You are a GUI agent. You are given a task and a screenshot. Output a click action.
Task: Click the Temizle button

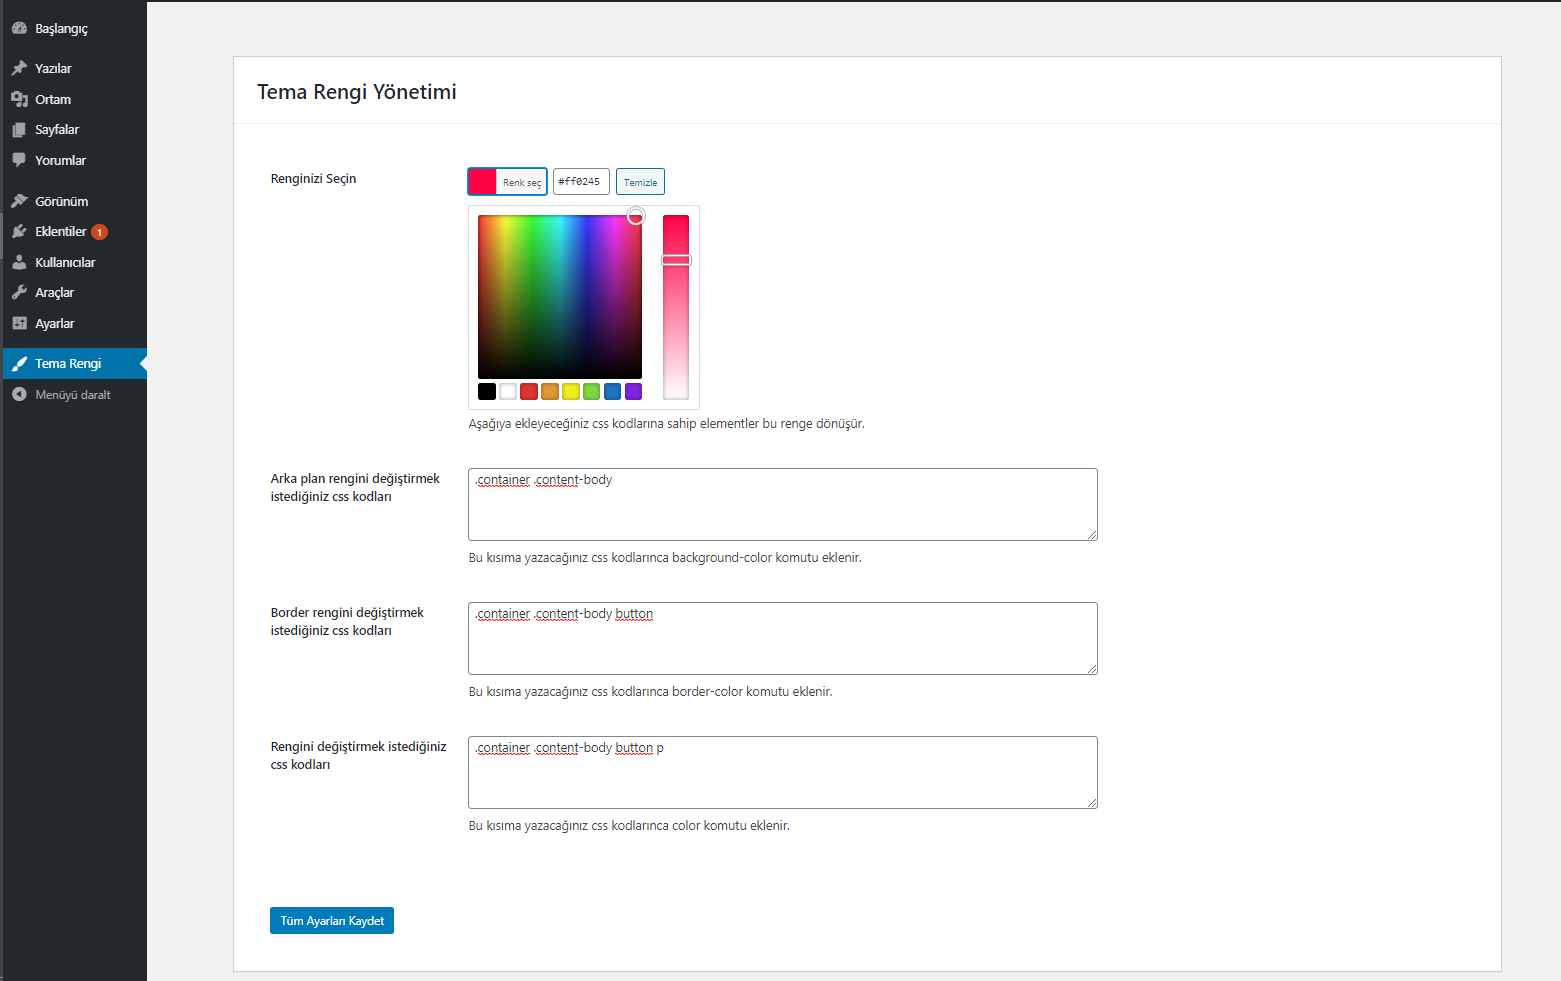point(640,182)
